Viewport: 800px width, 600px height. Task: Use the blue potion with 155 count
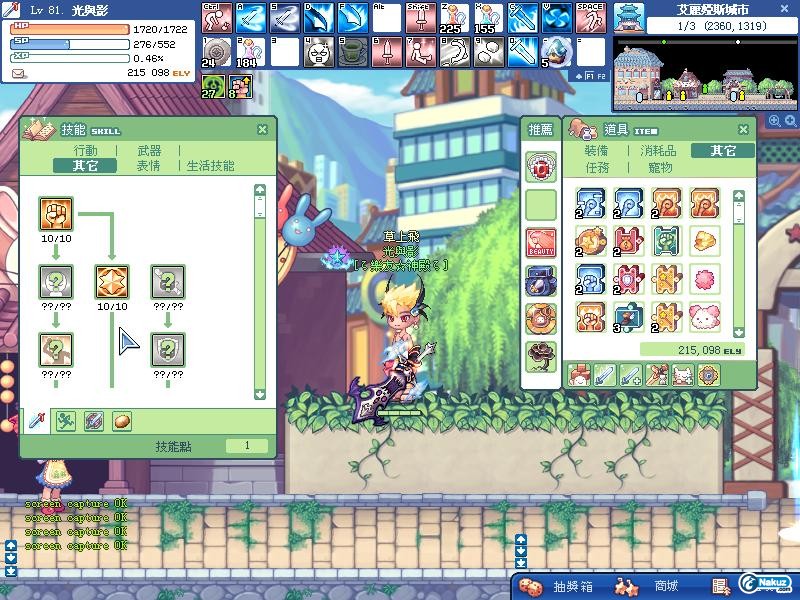[x=489, y=18]
